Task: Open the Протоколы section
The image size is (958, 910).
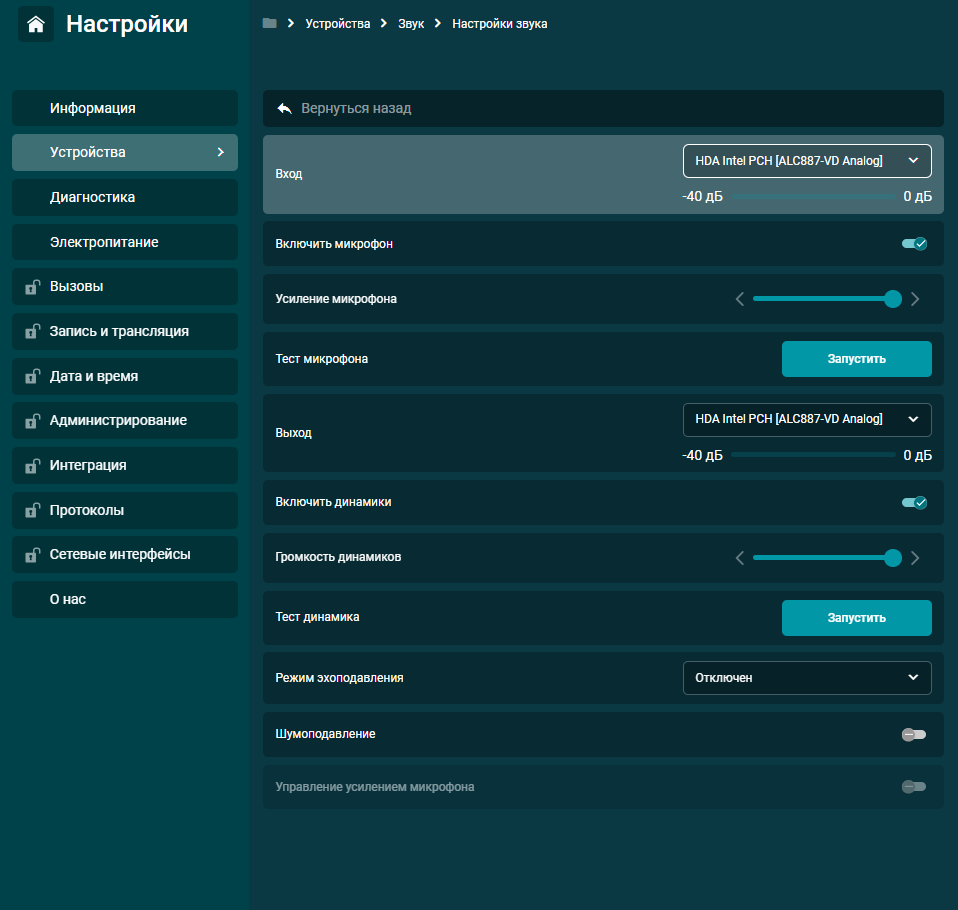Action: pyautogui.click(x=125, y=510)
